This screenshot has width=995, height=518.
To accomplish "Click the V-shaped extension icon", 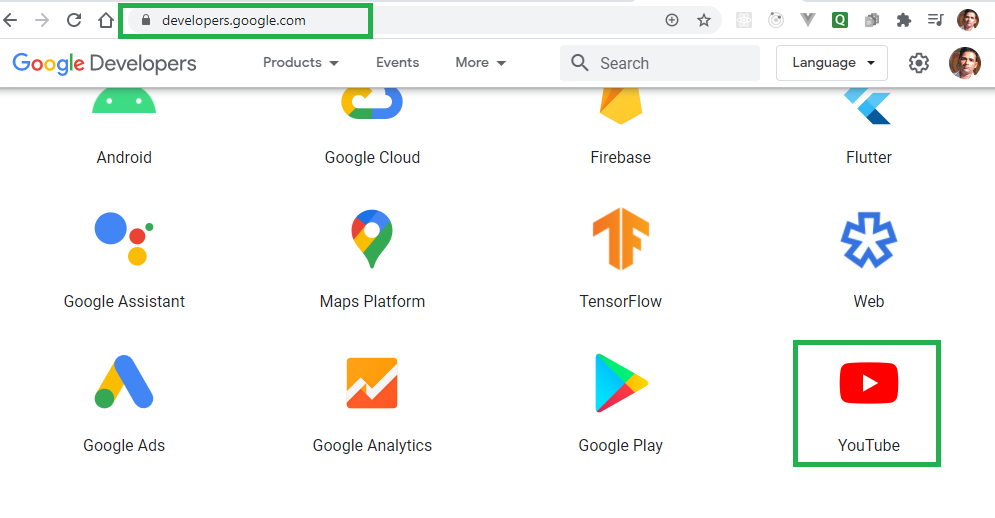I will (808, 20).
